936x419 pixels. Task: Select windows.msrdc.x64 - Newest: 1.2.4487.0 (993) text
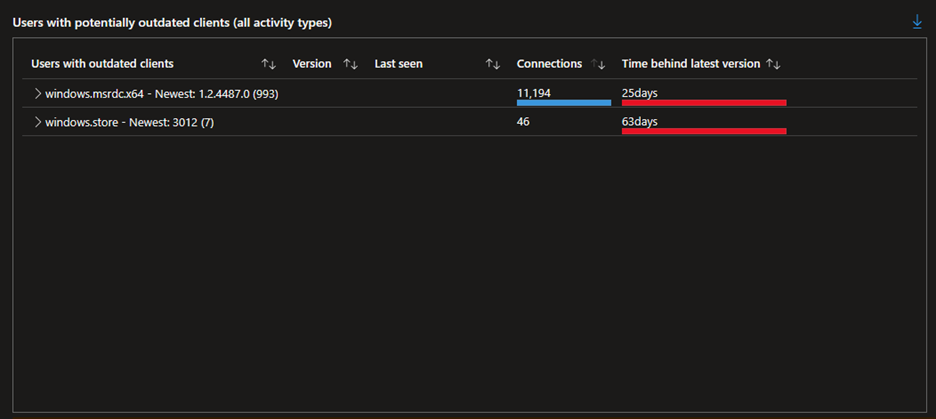[162, 94]
